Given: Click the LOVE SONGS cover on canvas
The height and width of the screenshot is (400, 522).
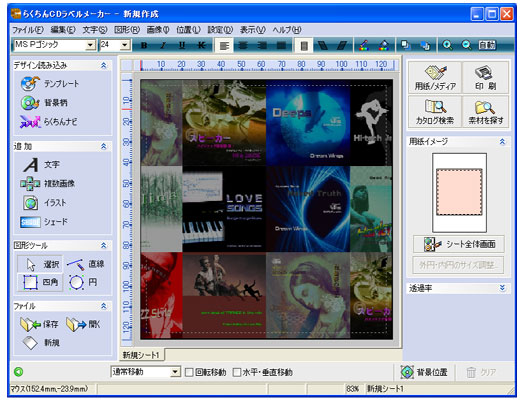Looking at the screenshot, I should (224, 209).
